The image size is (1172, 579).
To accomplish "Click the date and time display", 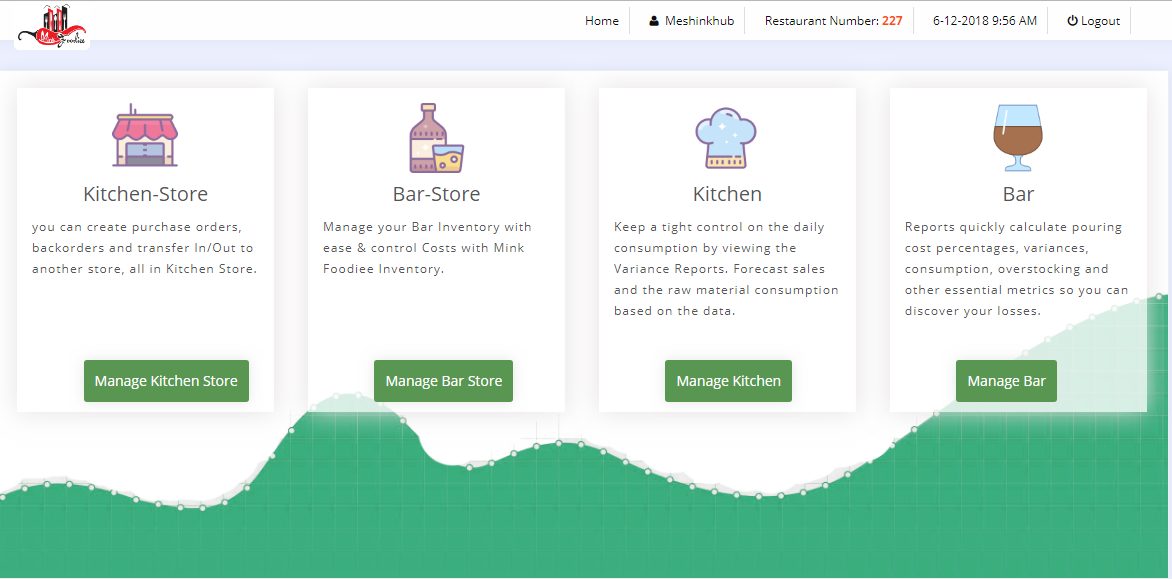I will [984, 21].
